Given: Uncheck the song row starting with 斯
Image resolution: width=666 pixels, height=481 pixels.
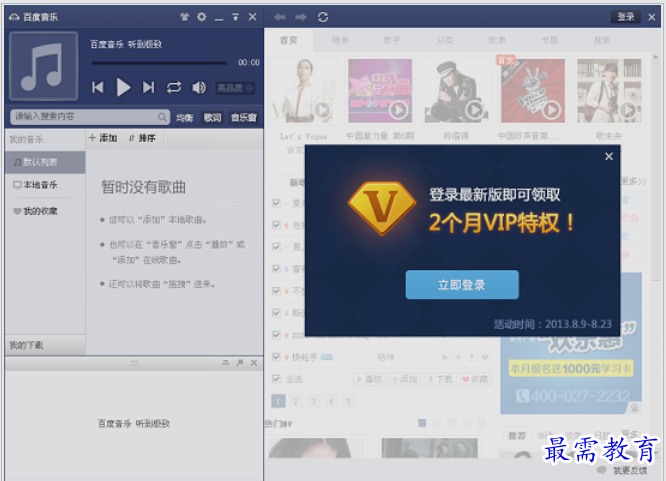Looking at the screenshot, I should (277, 313).
